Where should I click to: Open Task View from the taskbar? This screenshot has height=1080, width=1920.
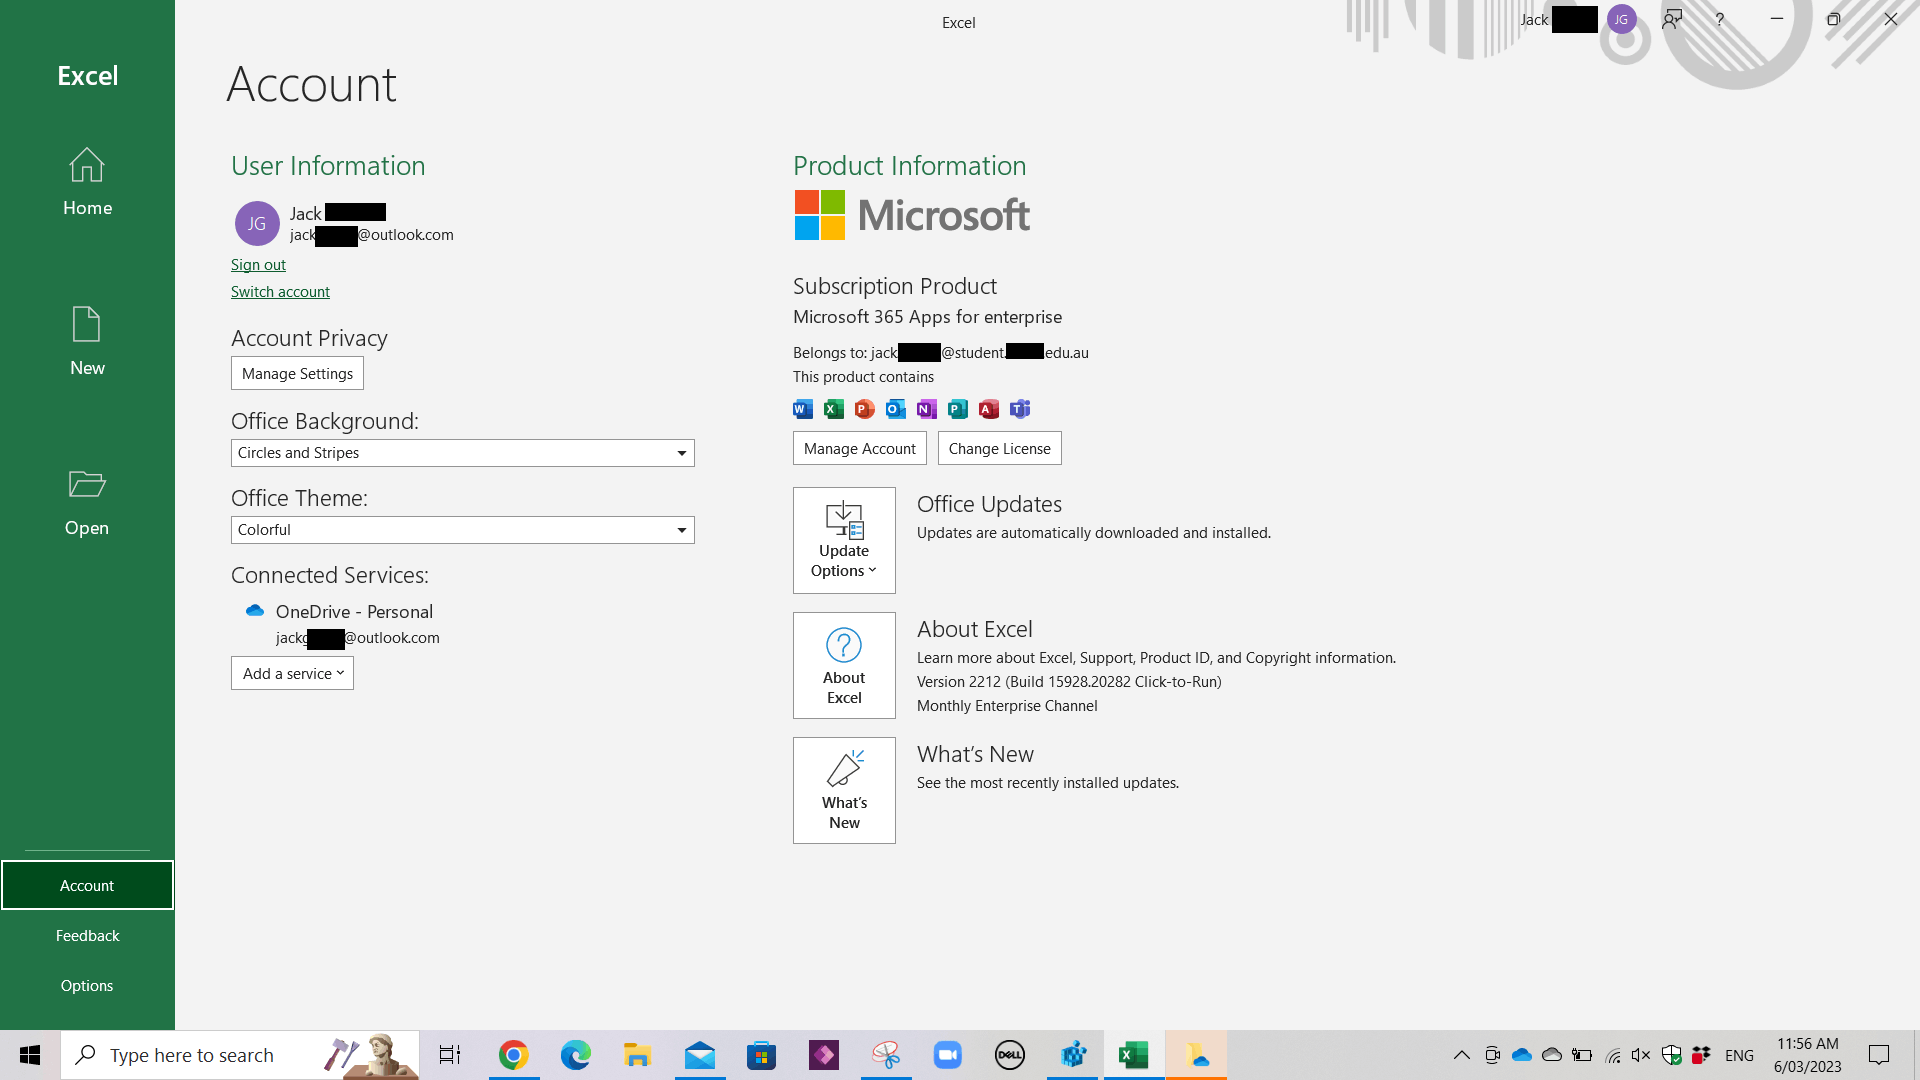[x=450, y=1055]
